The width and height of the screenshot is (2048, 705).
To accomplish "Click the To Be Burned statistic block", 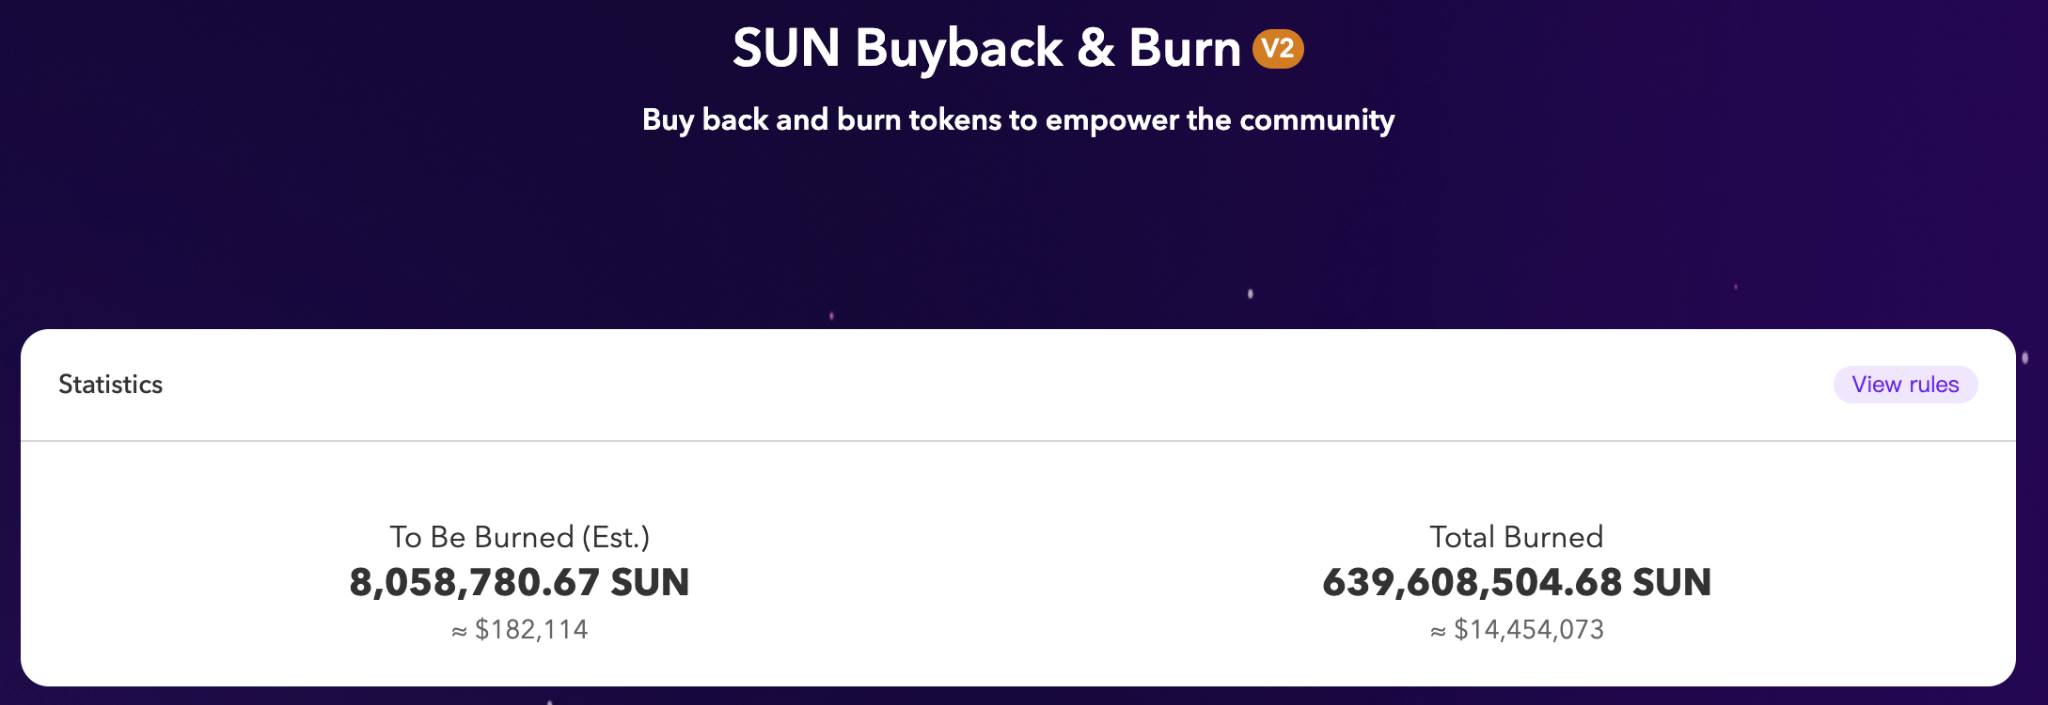I will 519,582.
